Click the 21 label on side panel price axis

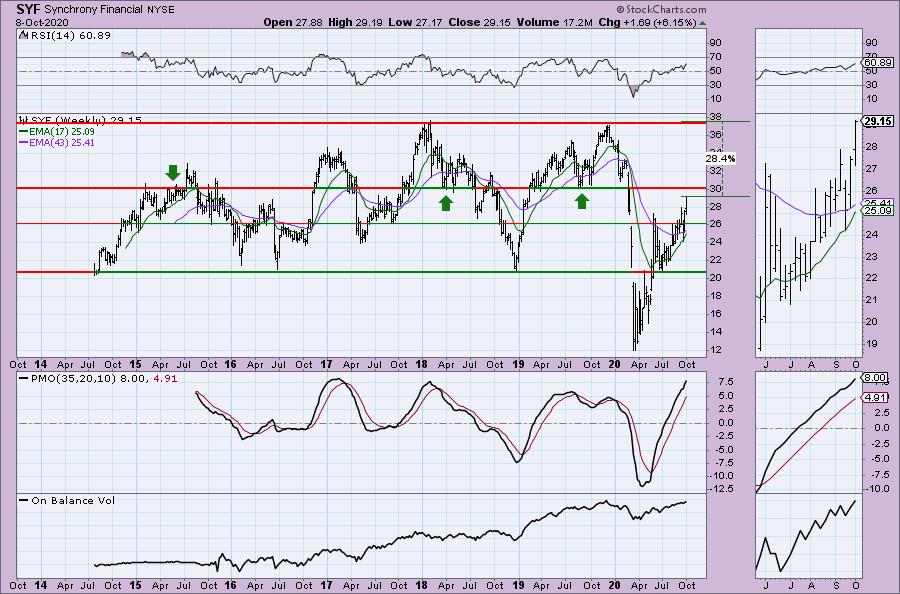(872, 300)
